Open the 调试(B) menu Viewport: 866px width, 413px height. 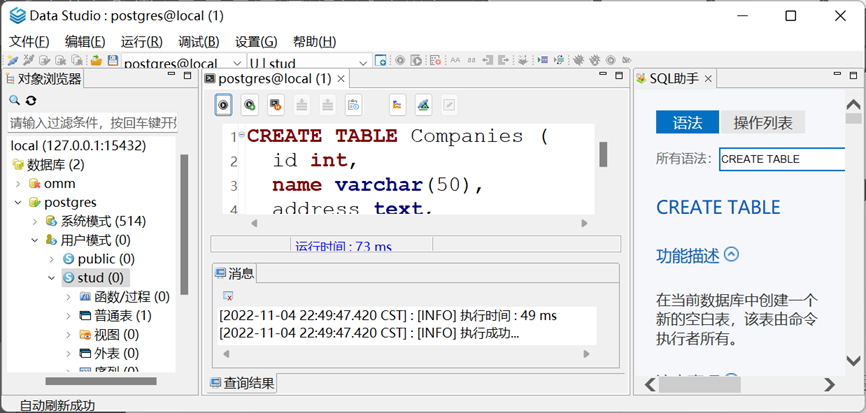[x=199, y=41]
